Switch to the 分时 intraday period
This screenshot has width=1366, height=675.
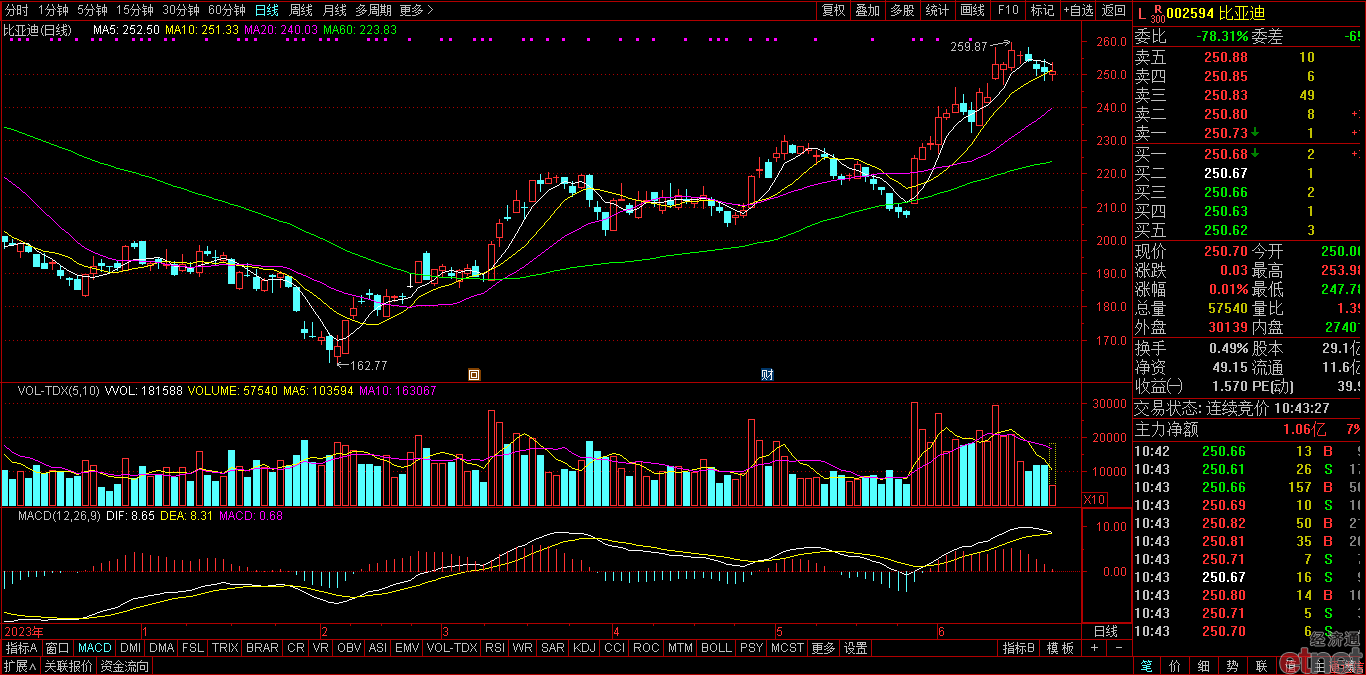pyautogui.click(x=17, y=10)
